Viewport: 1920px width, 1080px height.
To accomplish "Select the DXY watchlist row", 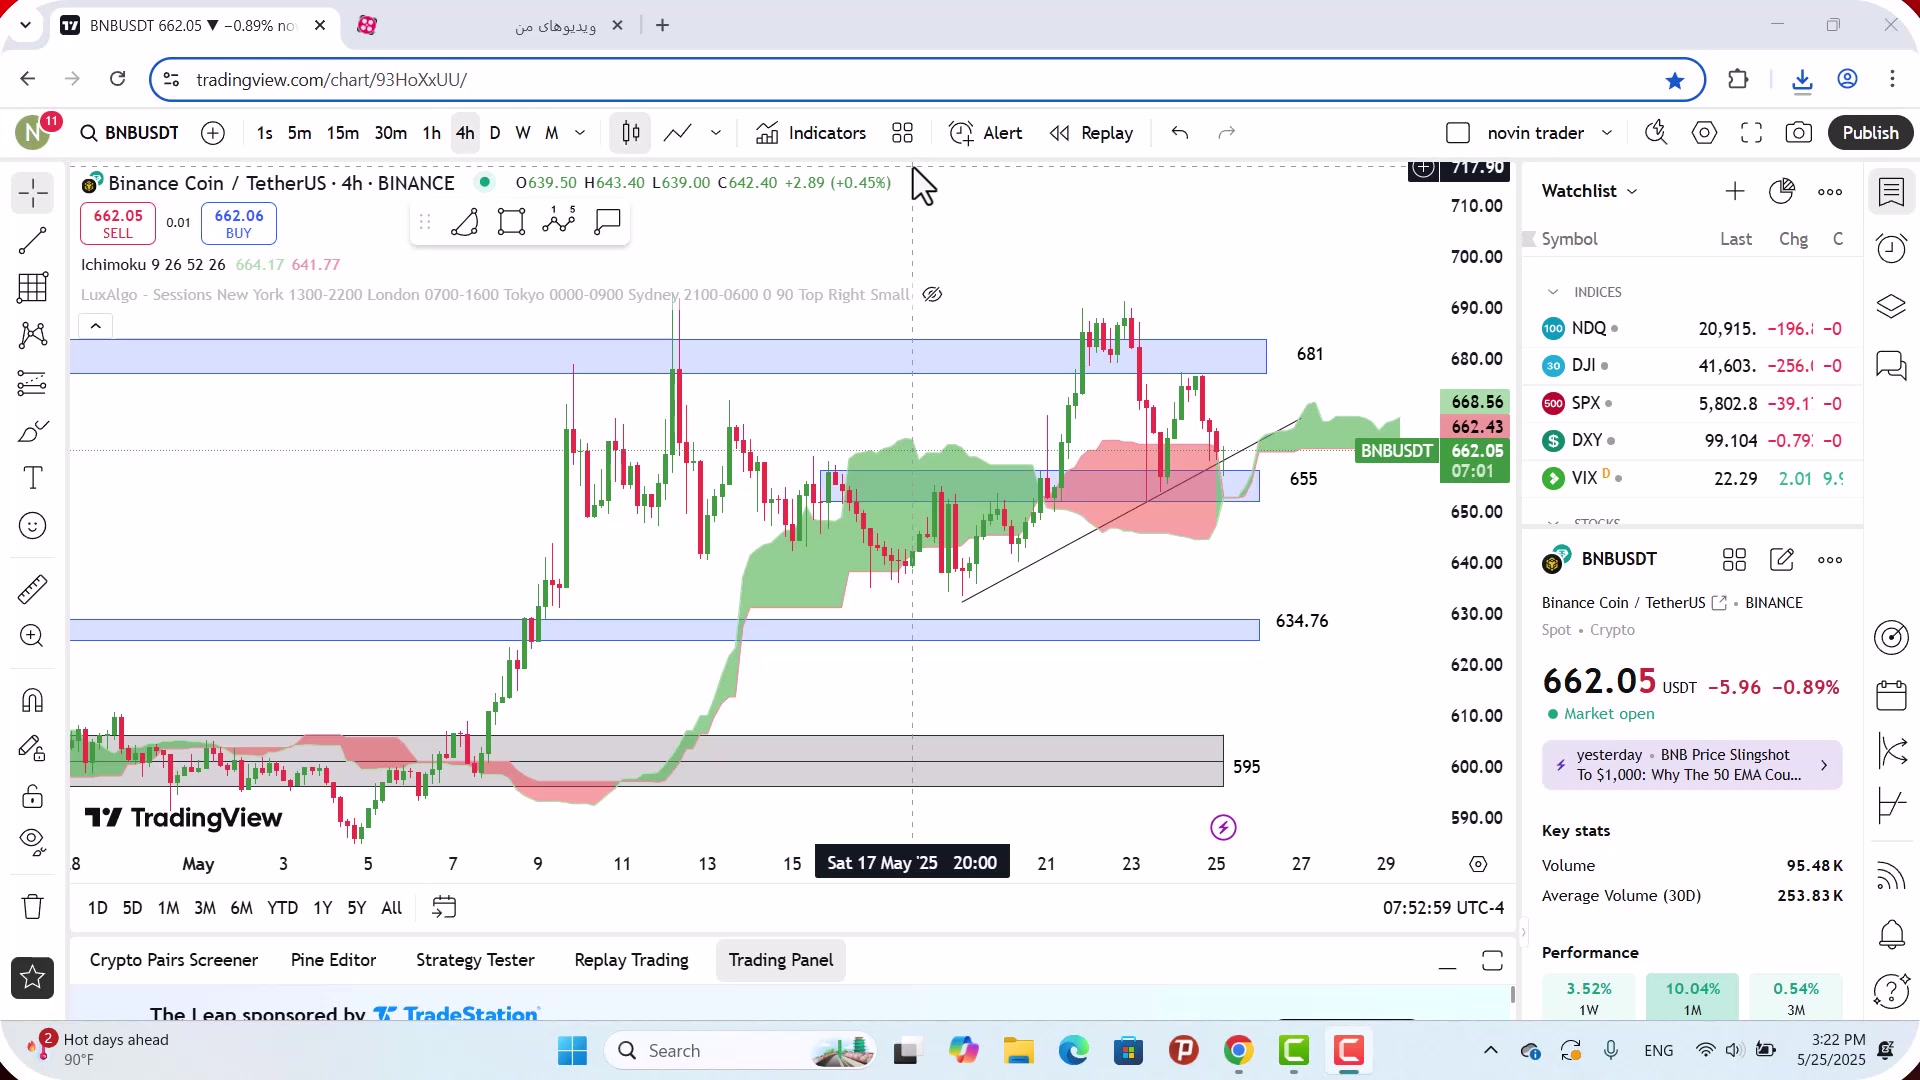I will pyautogui.click(x=1692, y=441).
